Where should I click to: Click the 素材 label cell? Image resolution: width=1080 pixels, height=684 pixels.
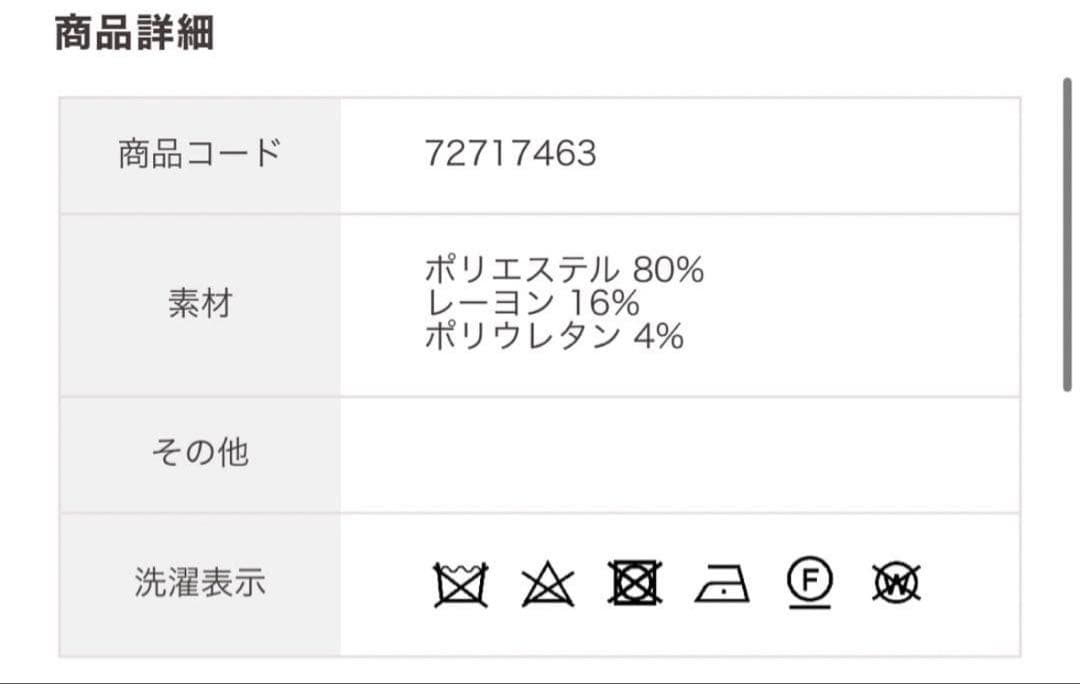pyautogui.click(x=200, y=304)
